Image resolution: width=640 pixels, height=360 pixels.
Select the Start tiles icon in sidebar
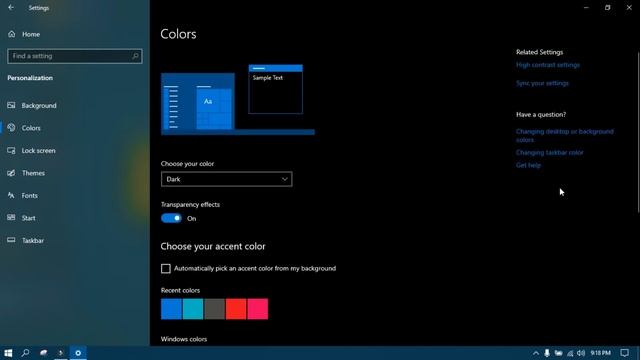(x=11, y=218)
